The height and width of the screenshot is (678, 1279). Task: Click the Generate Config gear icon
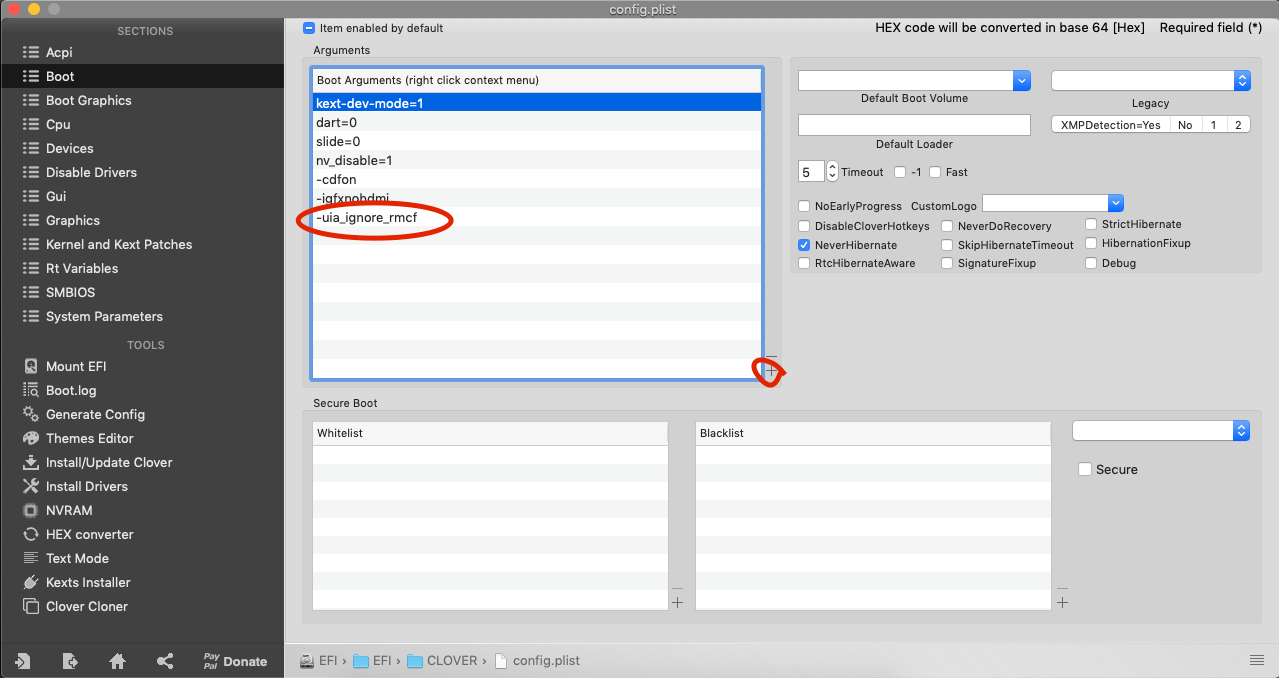pyautogui.click(x=31, y=414)
